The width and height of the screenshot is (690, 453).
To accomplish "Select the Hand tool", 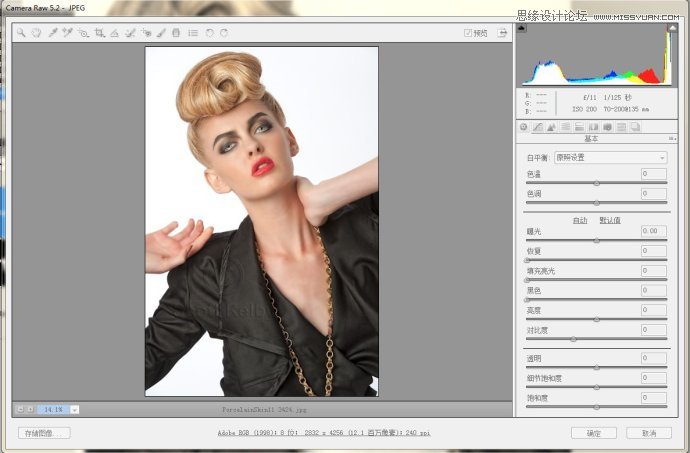I will [x=35, y=33].
